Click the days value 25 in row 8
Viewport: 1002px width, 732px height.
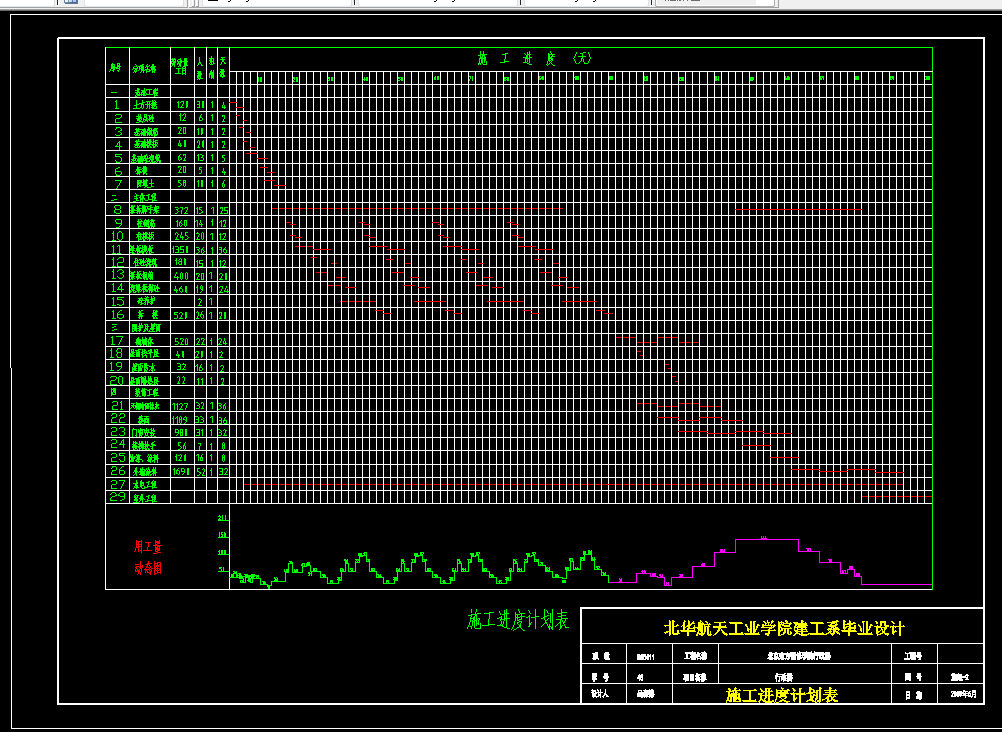[x=224, y=210]
